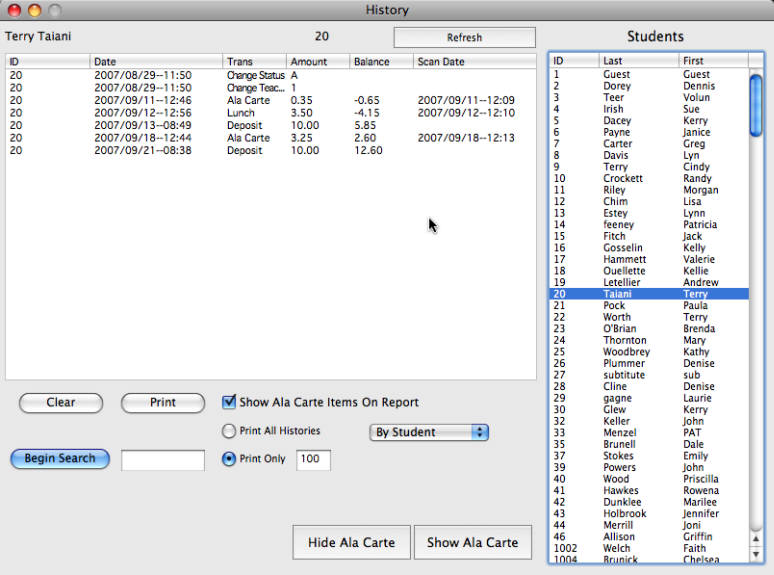
Task: Click the yellow minimize window button
Action: pos(35,10)
